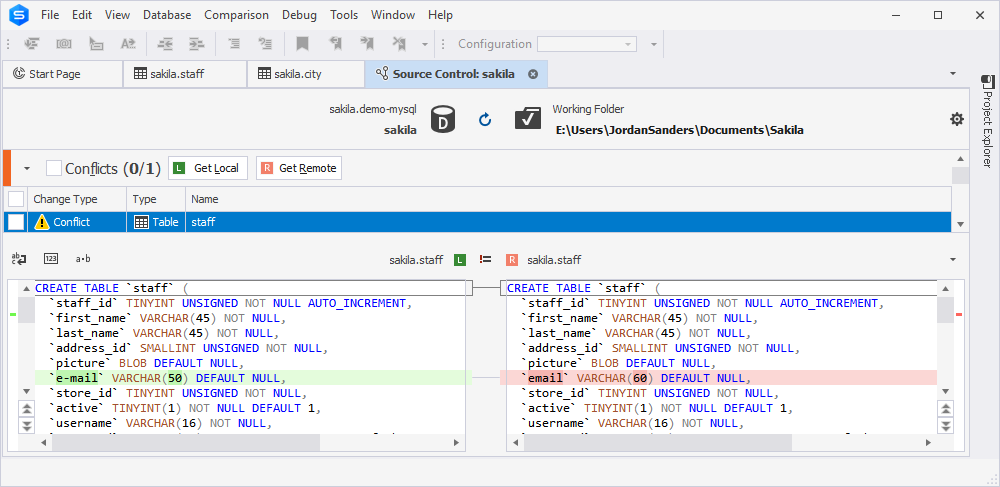
Task: Toggle bookmark using the bookmark flag icon
Action: (302, 43)
